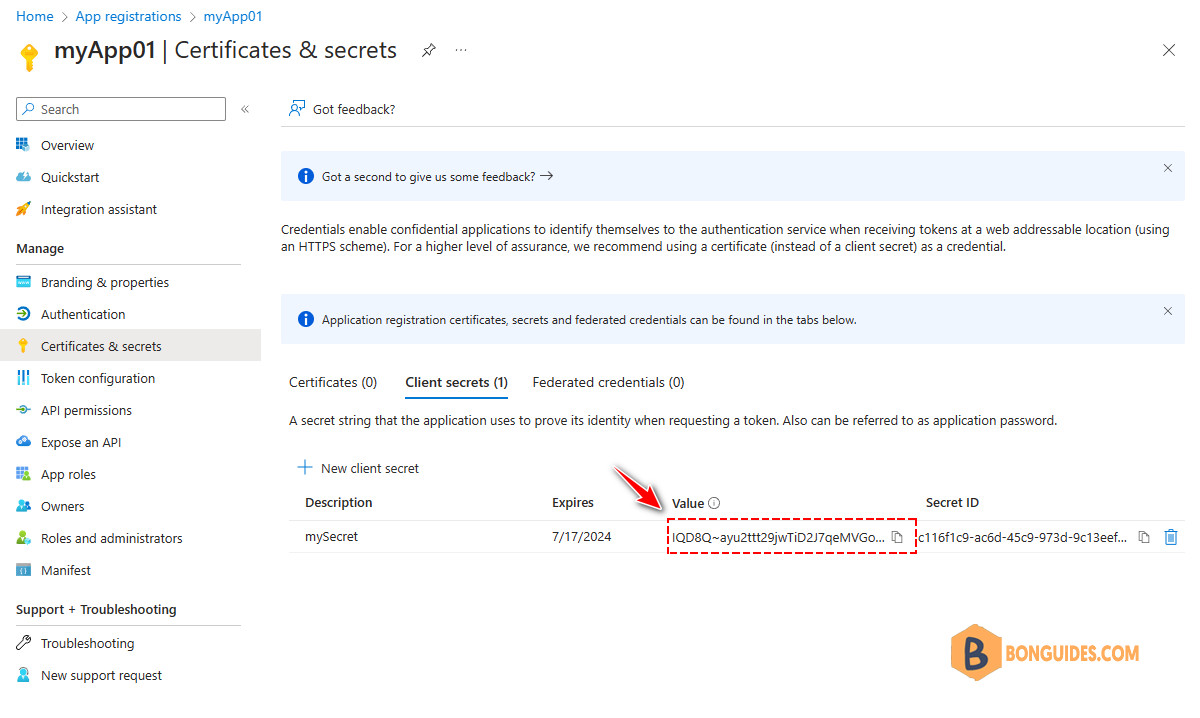Click the Owners people icon
Viewport: 1200px width, 718px height.
click(23, 506)
